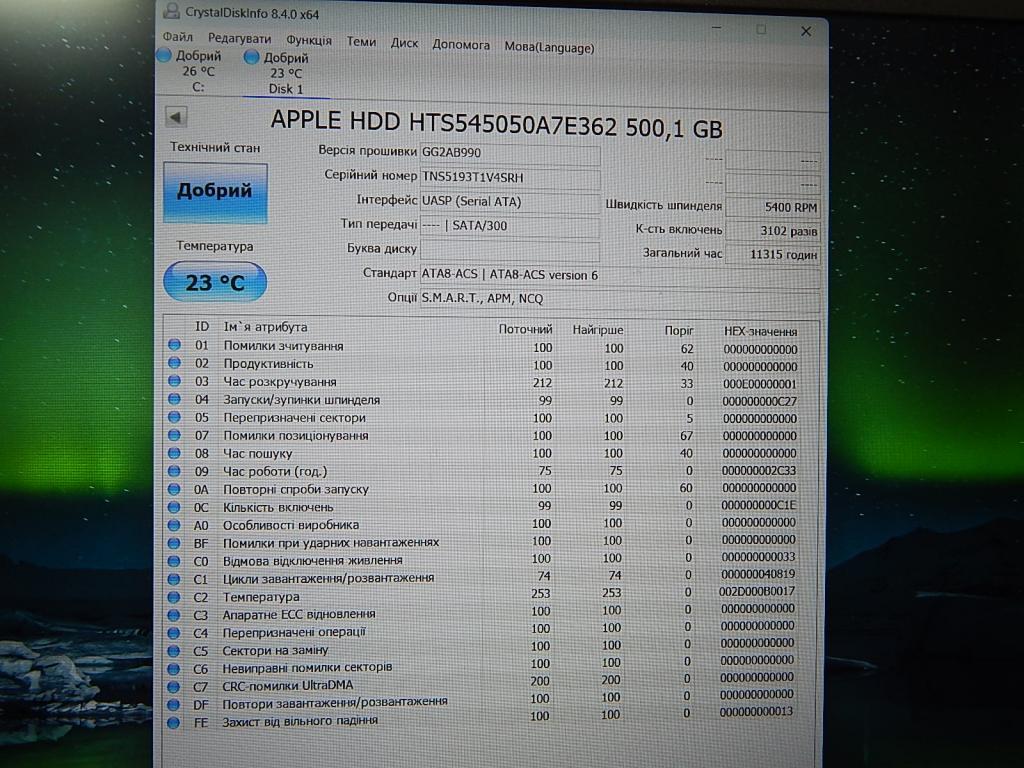Click the interface field UASP (Serial ATA)
Viewport: 1024px width, 768px height.
(509, 202)
